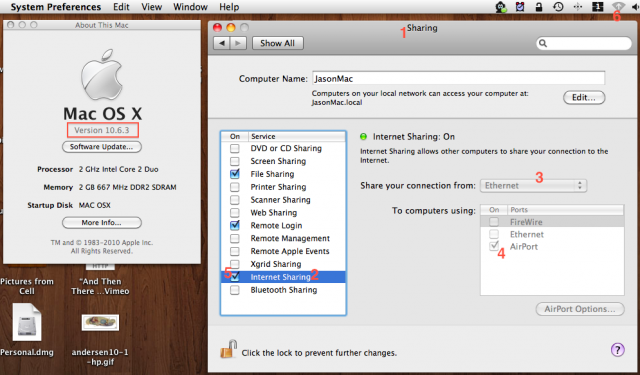The image size is (640, 375).
Task: Click the MAC OSX startup disk value
Action: point(95,205)
